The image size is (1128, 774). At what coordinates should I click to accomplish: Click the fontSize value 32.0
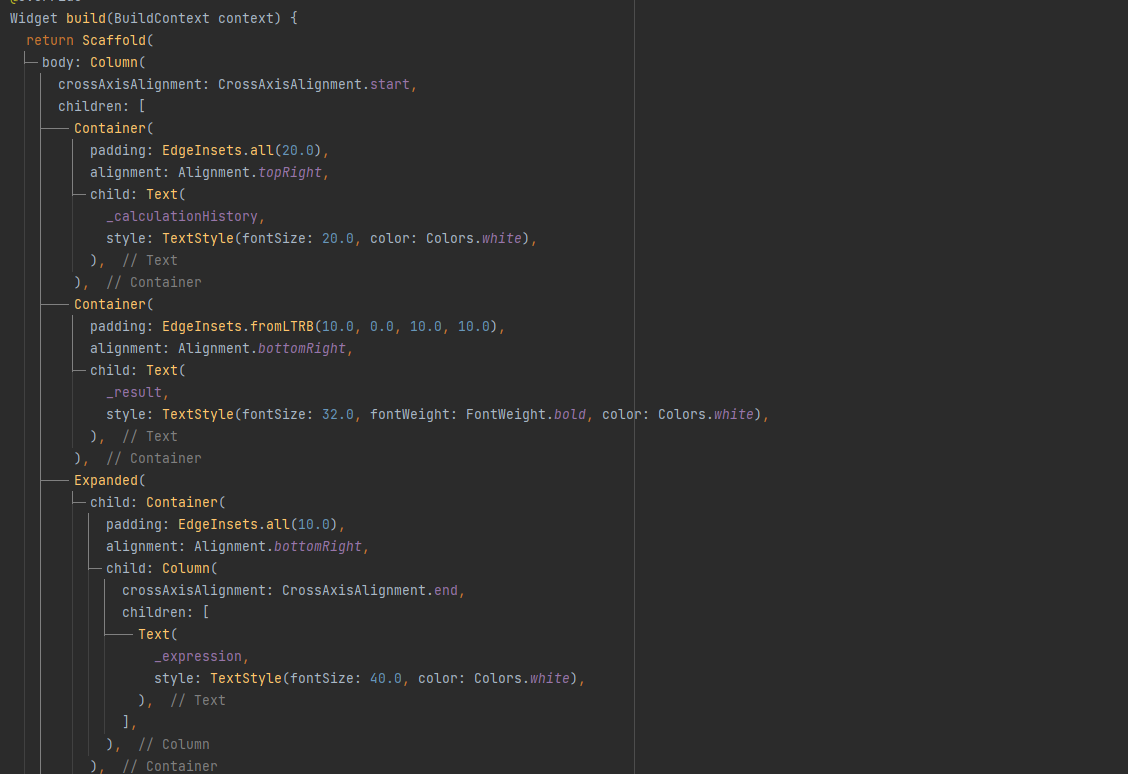pos(338,414)
